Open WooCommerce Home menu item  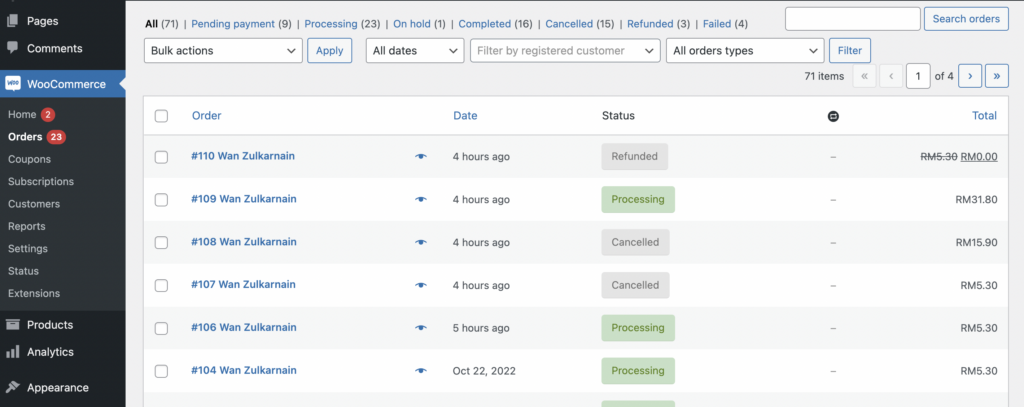(22, 114)
